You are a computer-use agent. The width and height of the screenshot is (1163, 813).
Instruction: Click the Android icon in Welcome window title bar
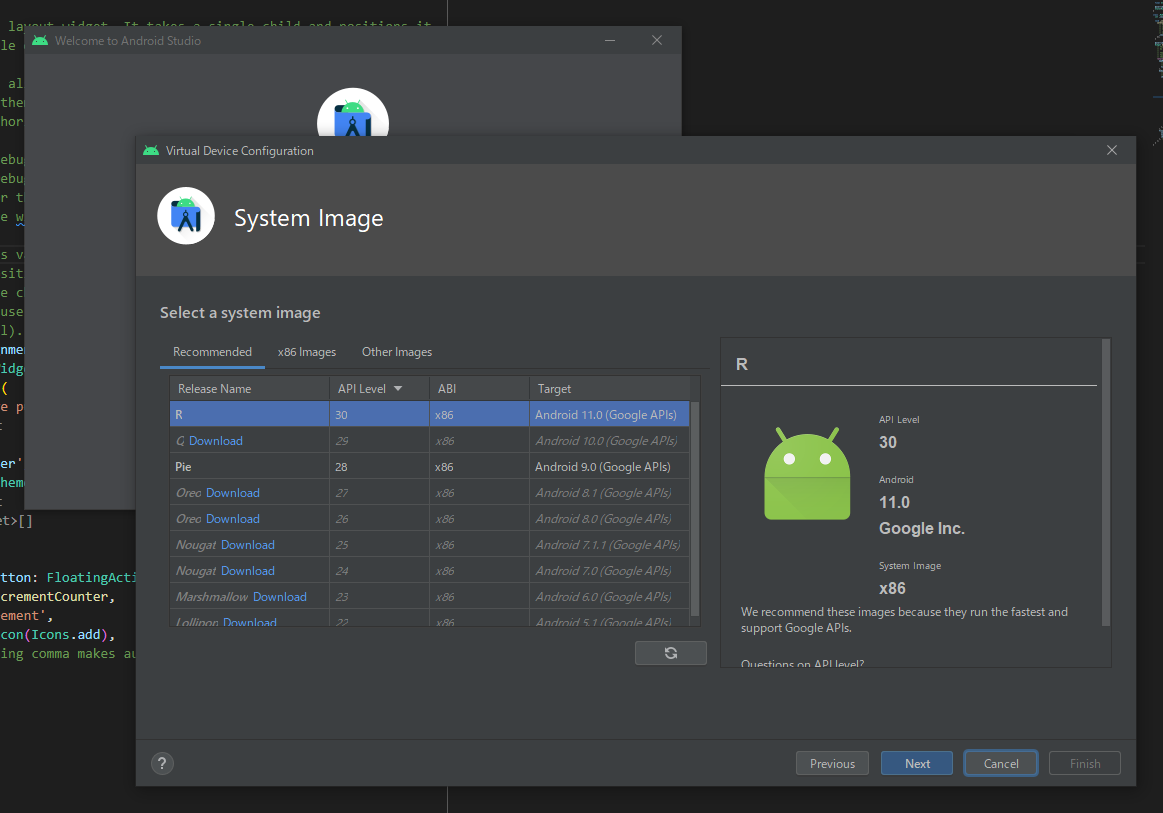pos(40,41)
